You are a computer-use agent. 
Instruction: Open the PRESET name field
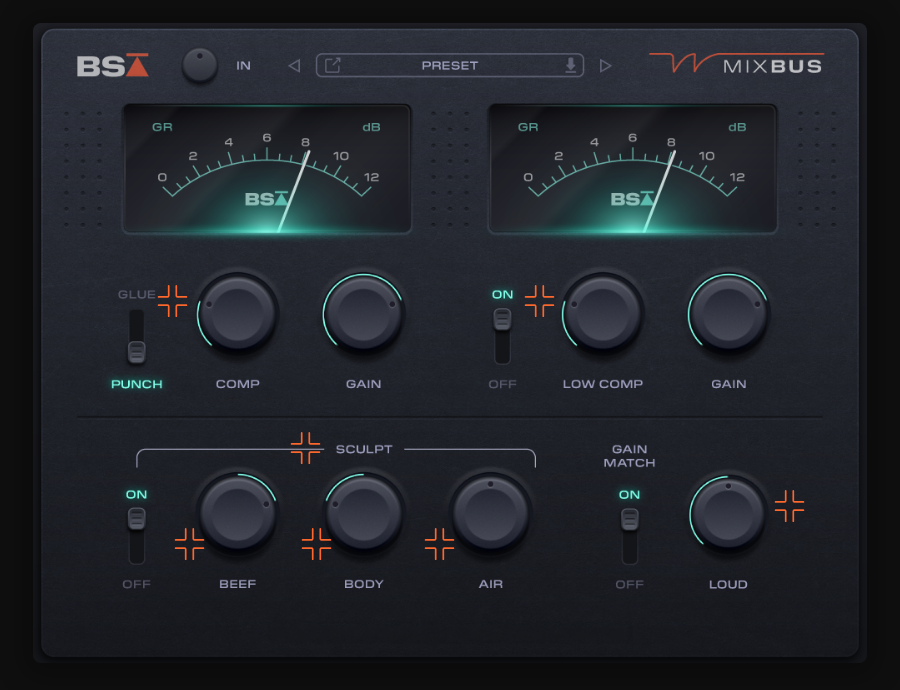point(449,65)
